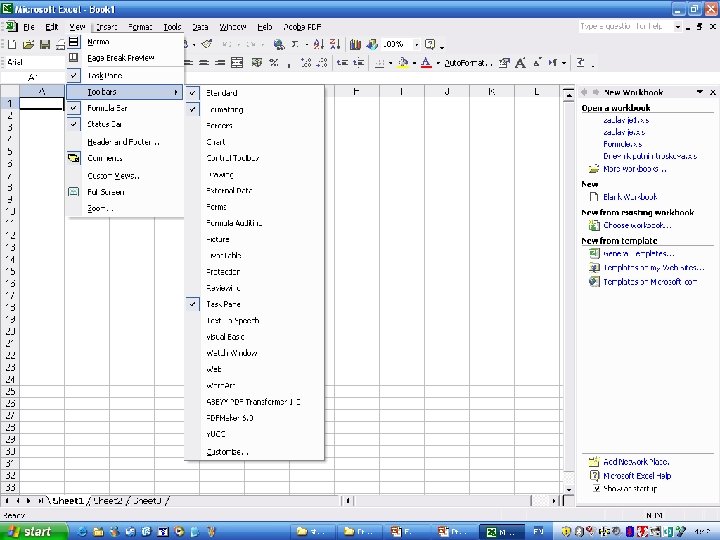This screenshot has width=720, height=540.
Task: Click the Save toolbar icon
Action: coord(45,44)
